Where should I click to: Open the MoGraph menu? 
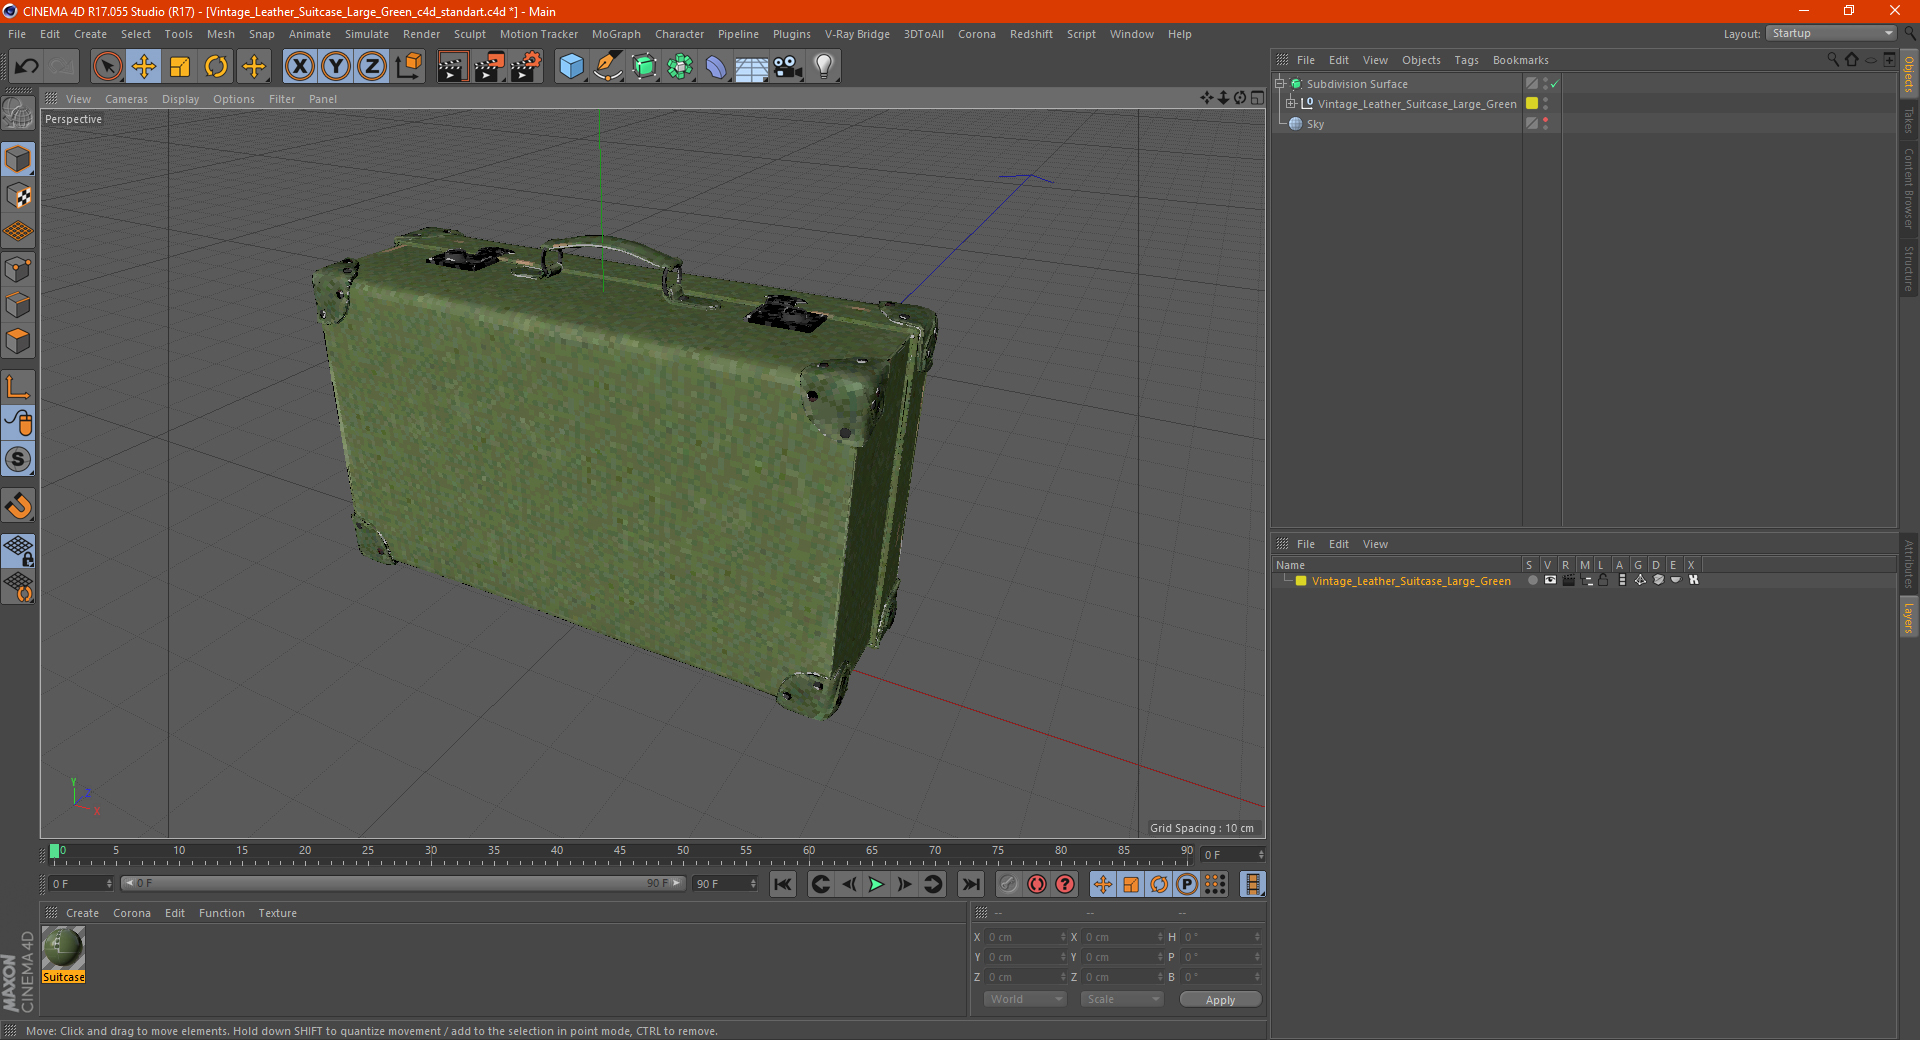coord(616,34)
